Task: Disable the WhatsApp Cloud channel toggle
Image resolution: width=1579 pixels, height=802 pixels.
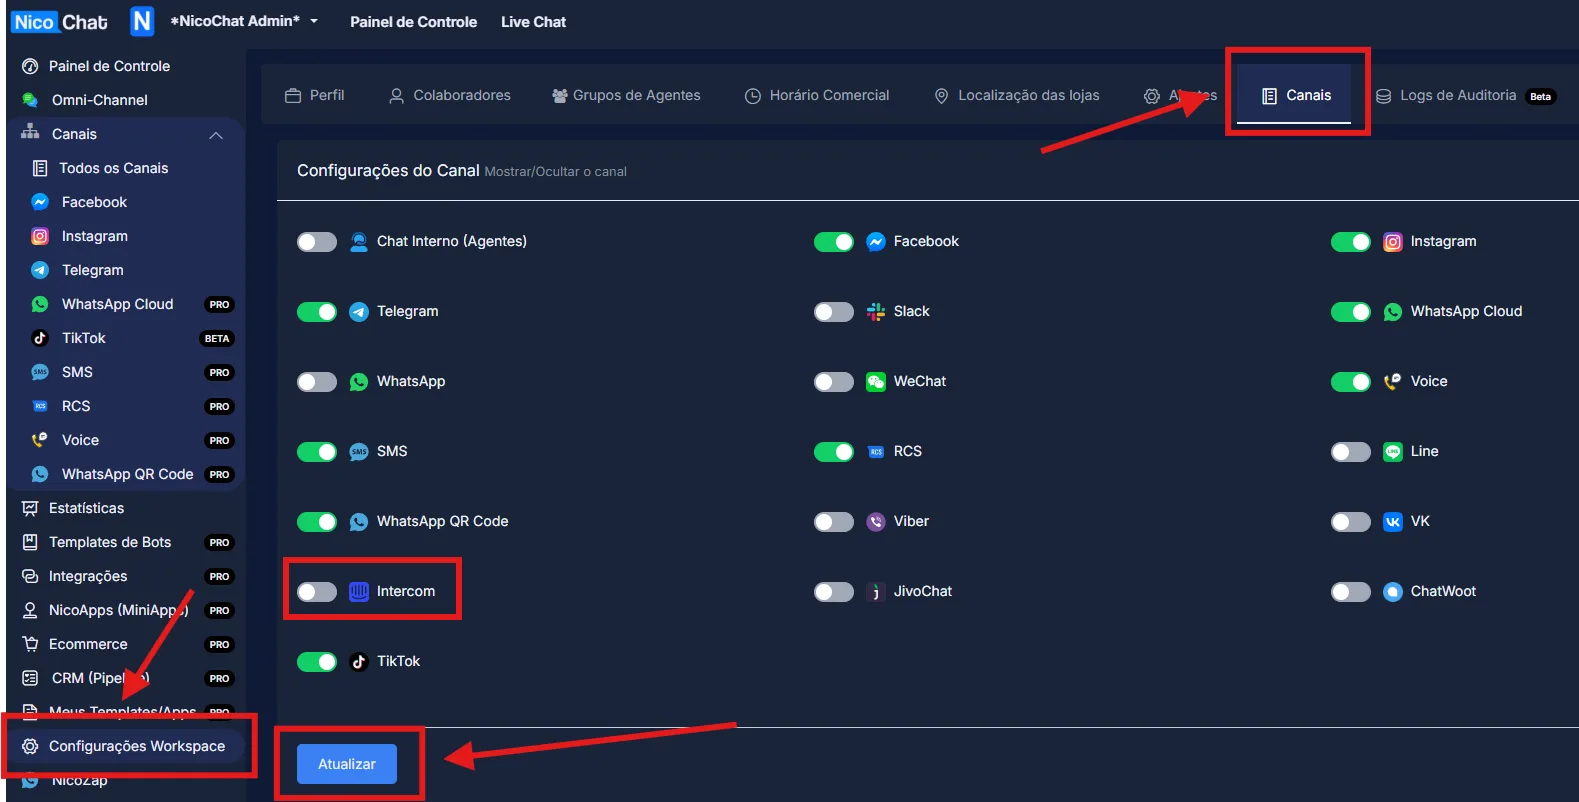Action: click(1351, 312)
